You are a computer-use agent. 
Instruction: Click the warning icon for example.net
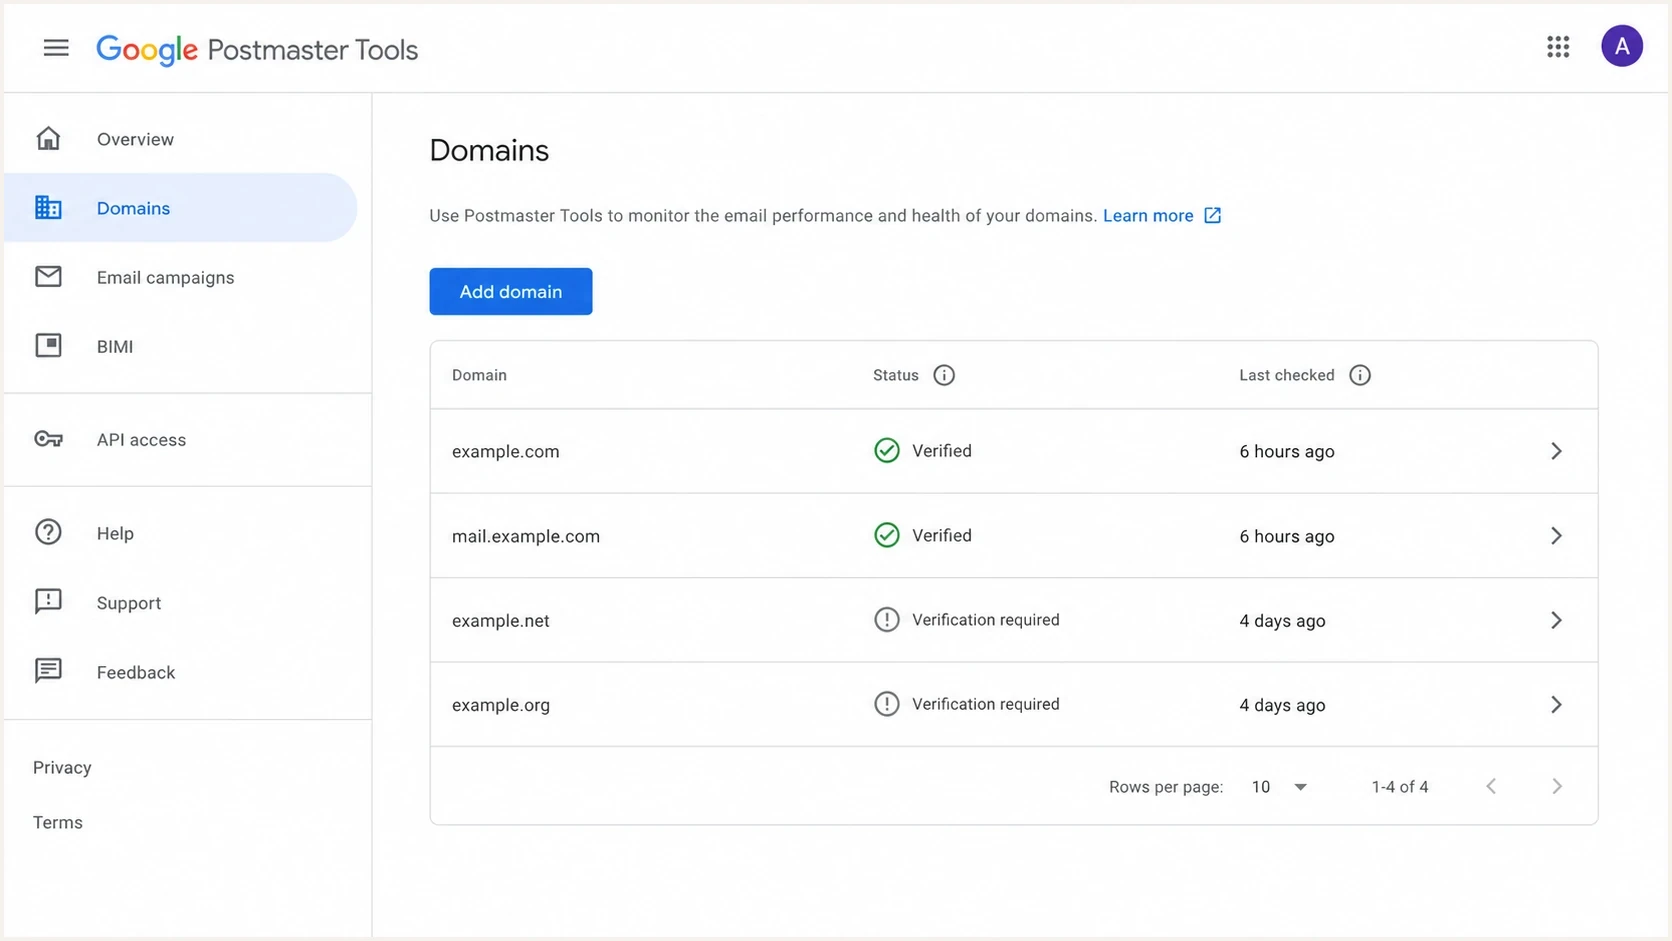887,619
